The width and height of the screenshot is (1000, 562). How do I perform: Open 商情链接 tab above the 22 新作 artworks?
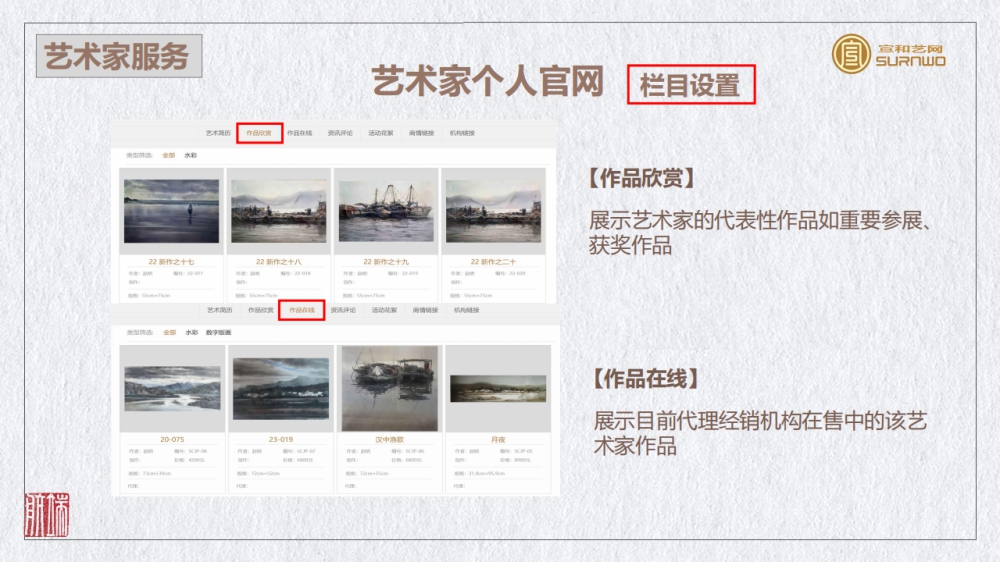pos(422,133)
